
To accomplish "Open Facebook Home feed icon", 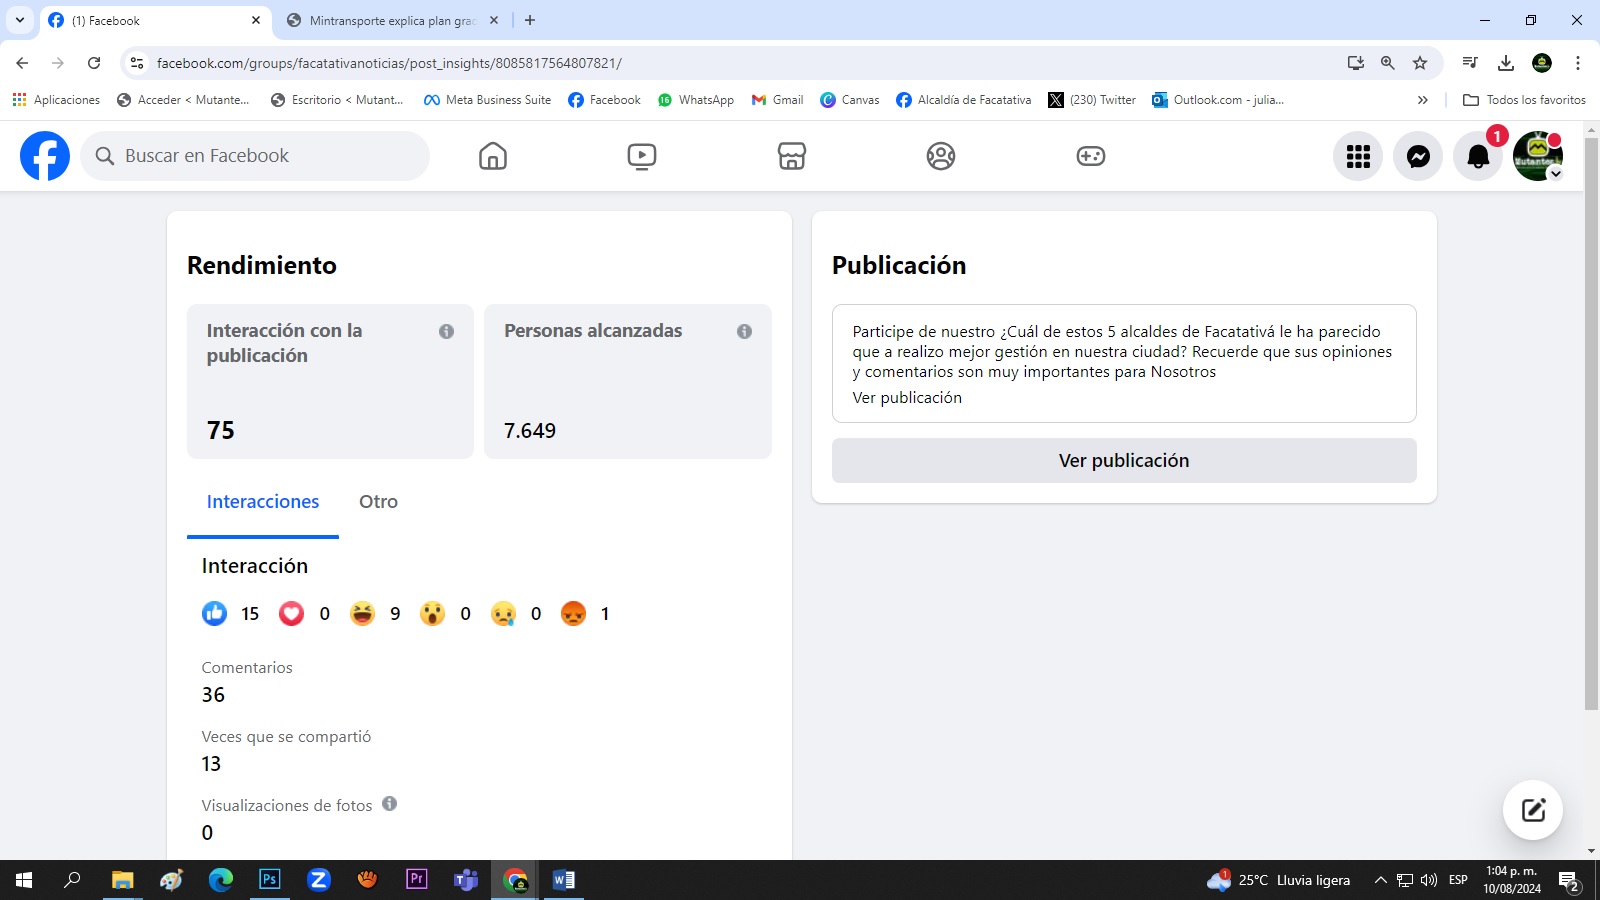I will click(x=493, y=156).
